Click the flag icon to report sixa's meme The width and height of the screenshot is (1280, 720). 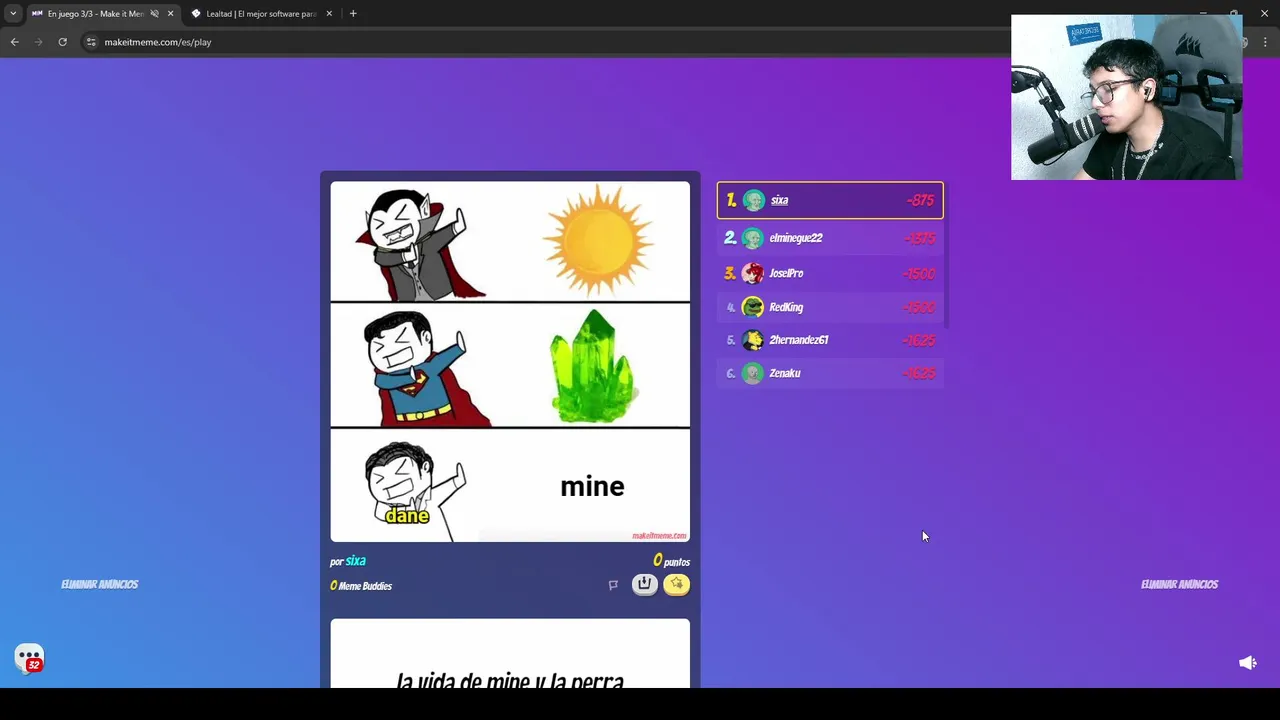pyautogui.click(x=613, y=585)
